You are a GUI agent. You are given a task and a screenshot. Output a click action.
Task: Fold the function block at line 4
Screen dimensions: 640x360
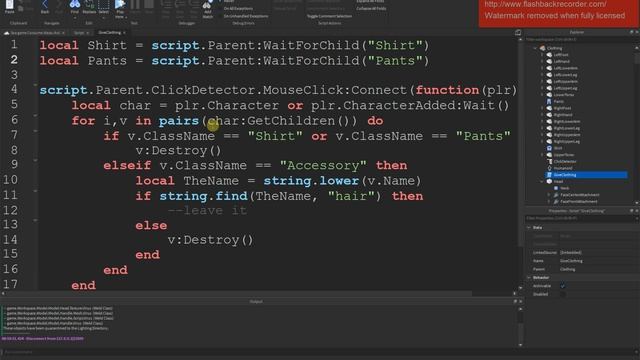coord(36,85)
